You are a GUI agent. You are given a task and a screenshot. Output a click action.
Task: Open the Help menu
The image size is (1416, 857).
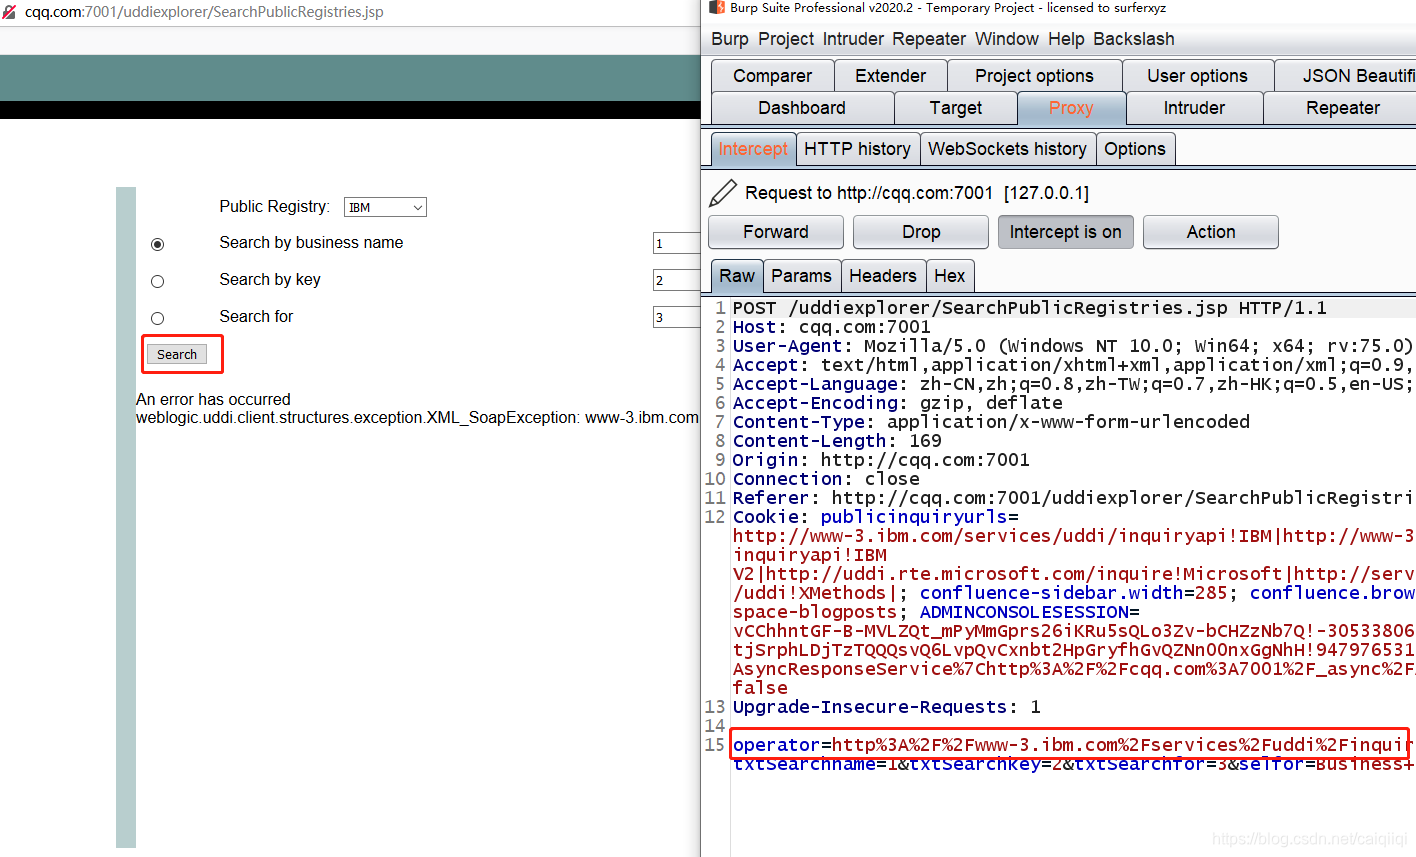click(x=1066, y=39)
